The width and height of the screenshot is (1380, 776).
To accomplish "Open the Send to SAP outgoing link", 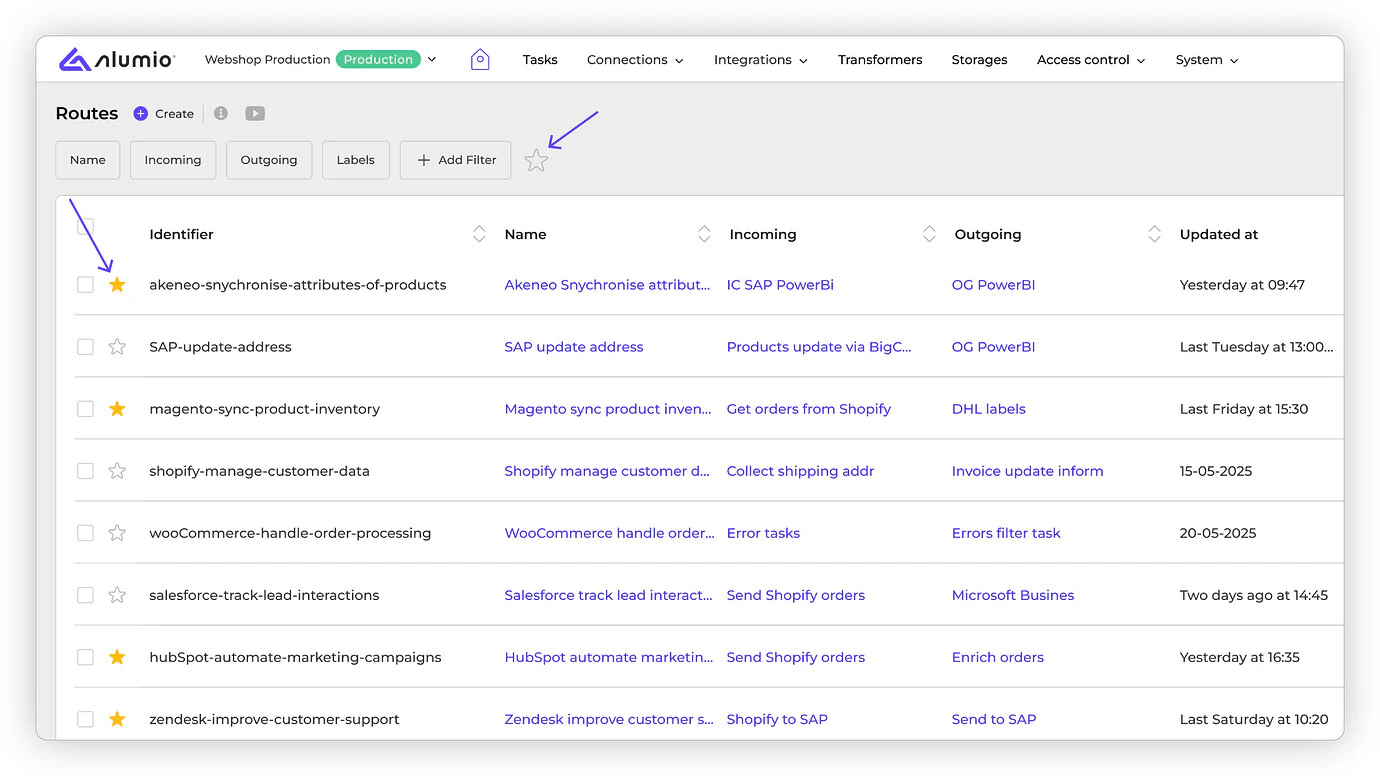I will (x=994, y=719).
